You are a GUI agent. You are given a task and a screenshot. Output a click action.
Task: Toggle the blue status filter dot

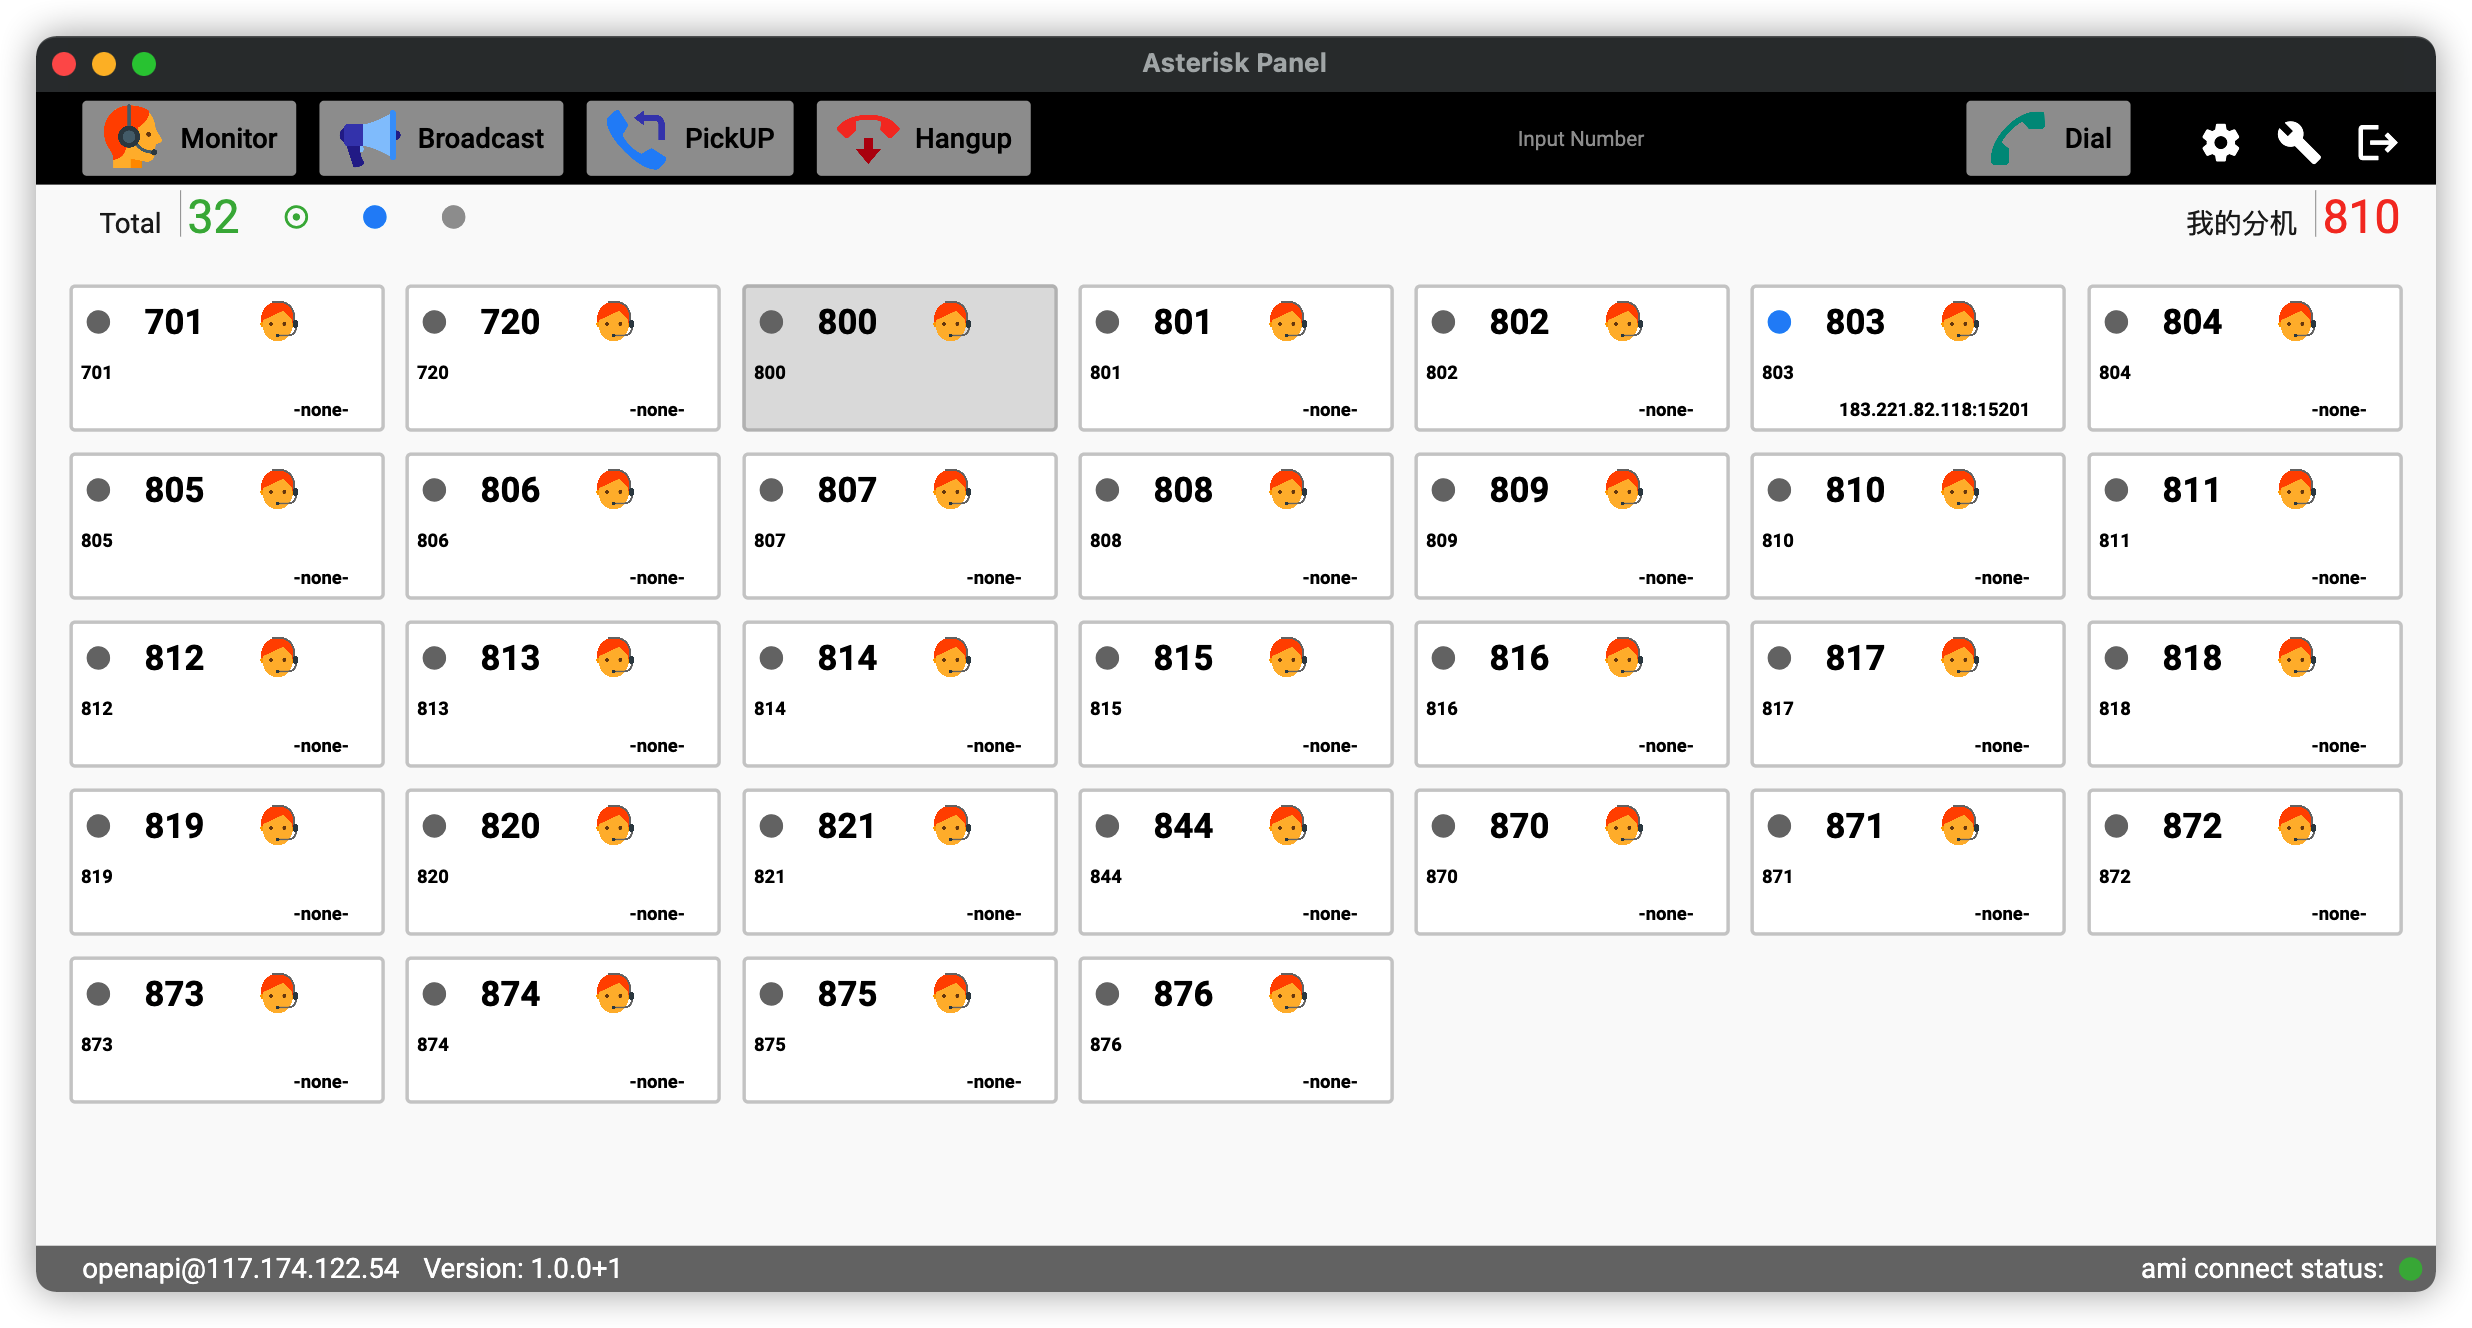pyautogui.click(x=375, y=216)
